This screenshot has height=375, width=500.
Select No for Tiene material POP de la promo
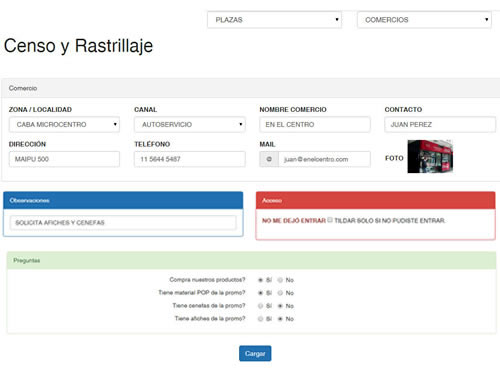(x=280, y=293)
